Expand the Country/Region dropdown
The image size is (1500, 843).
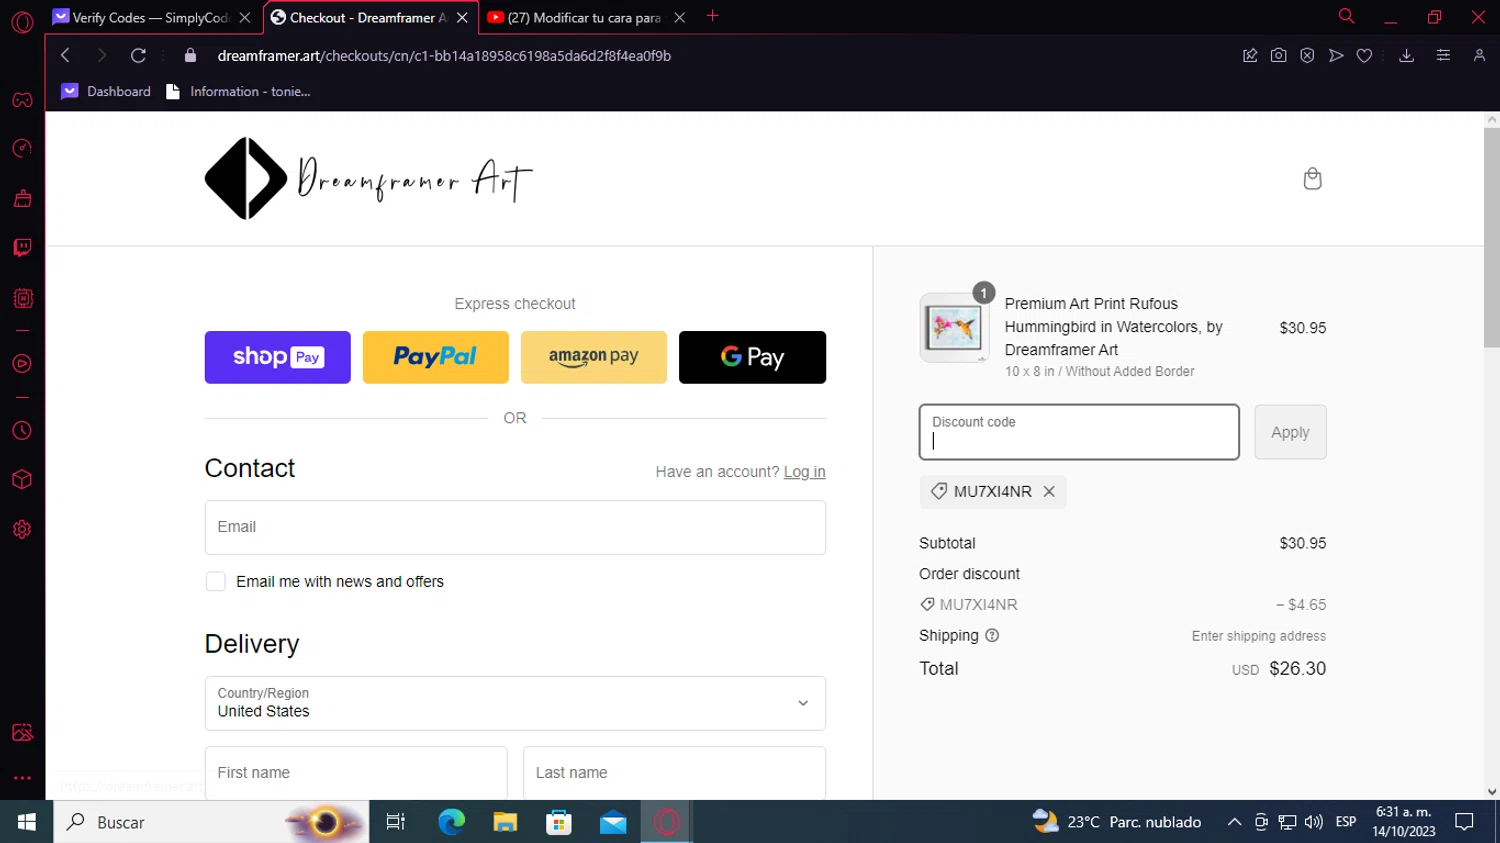pos(515,703)
